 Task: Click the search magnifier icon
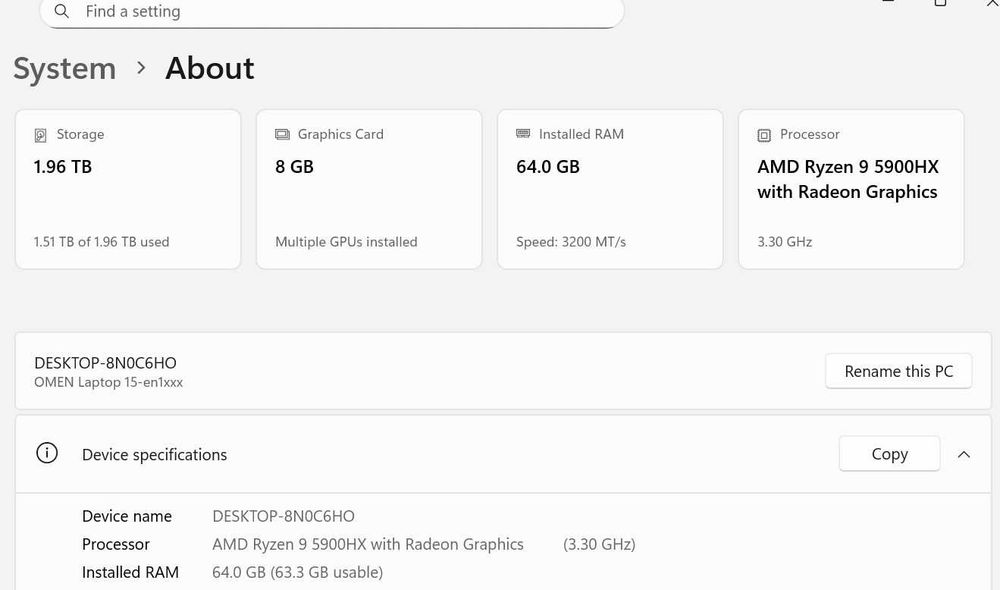coord(62,12)
